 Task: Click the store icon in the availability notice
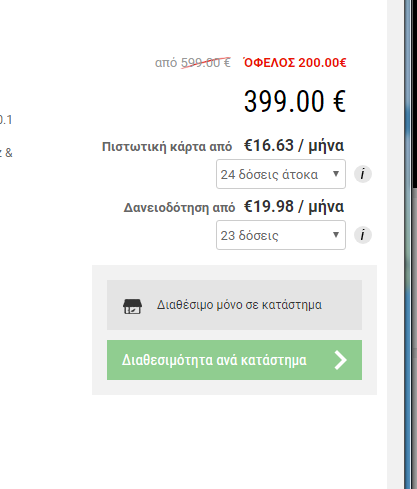(132, 306)
